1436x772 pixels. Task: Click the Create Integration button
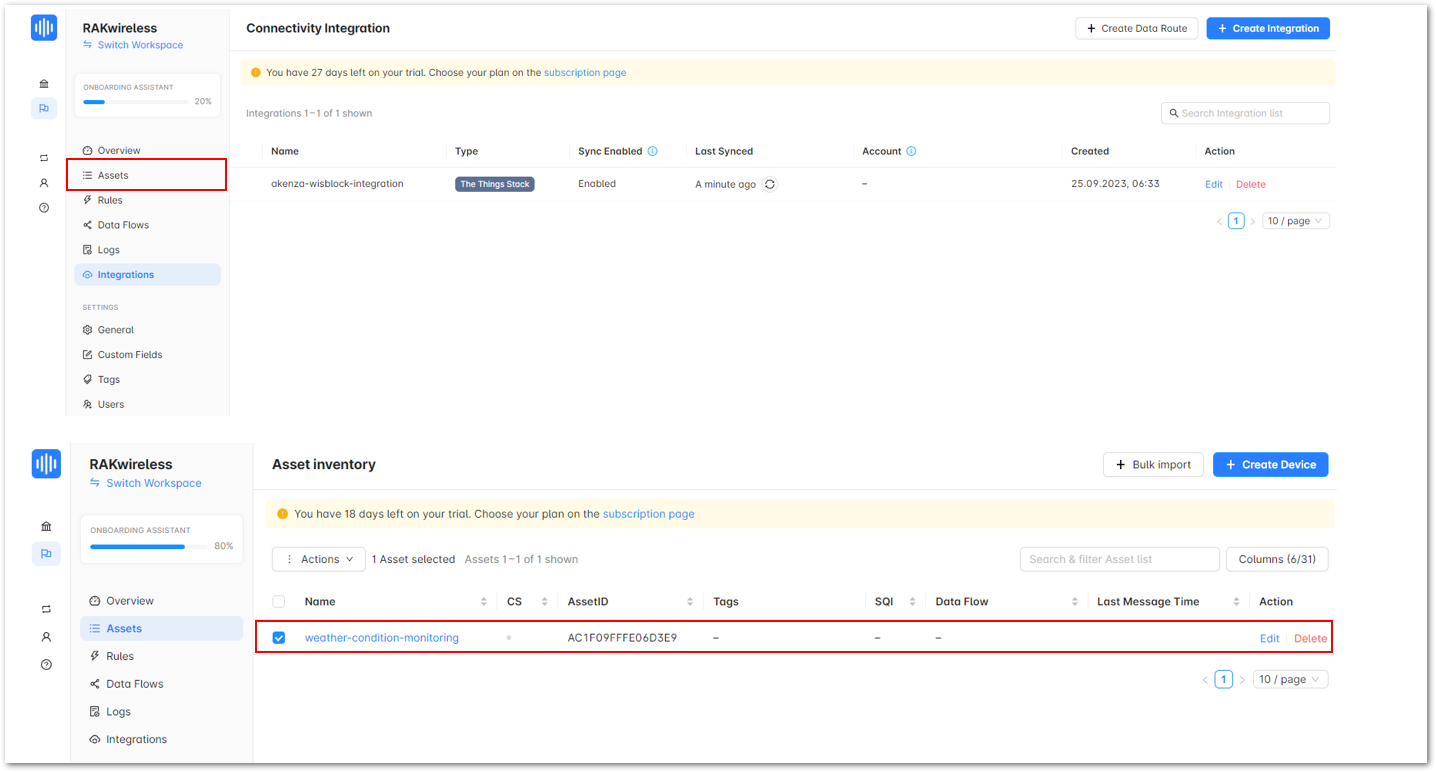click(1268, 28)
